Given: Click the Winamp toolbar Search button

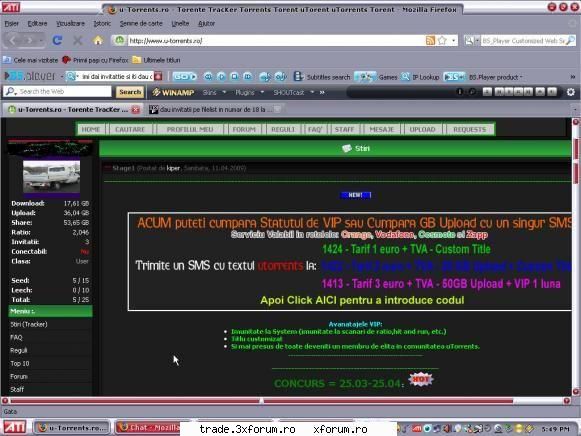Looking at the screenshot, I should 130,92.
